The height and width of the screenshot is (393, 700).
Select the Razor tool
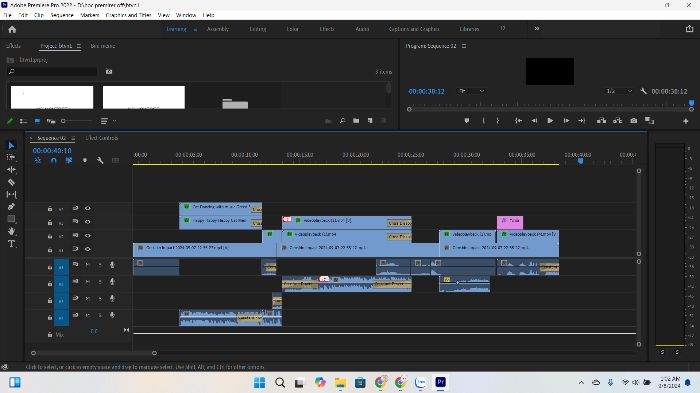pos(11,182)
